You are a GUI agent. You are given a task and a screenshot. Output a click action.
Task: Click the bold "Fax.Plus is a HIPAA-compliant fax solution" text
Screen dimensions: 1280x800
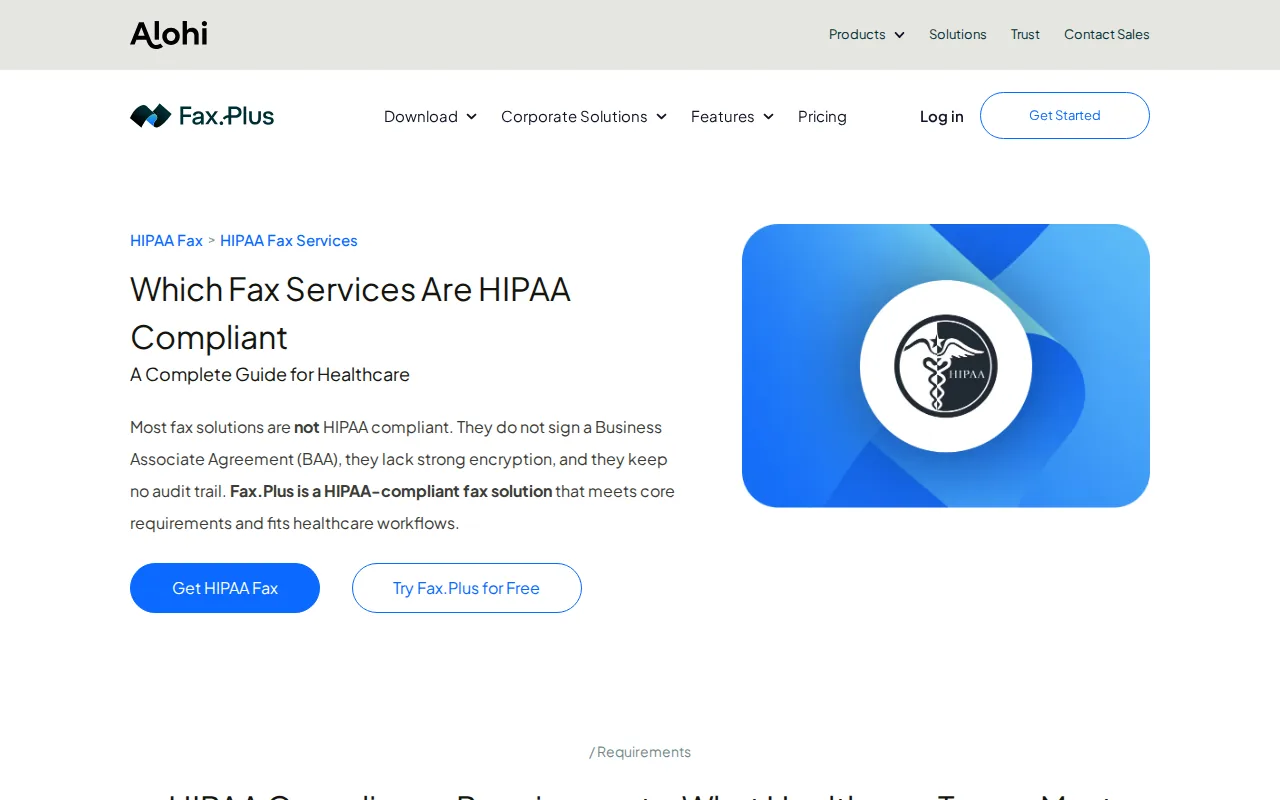391,491
